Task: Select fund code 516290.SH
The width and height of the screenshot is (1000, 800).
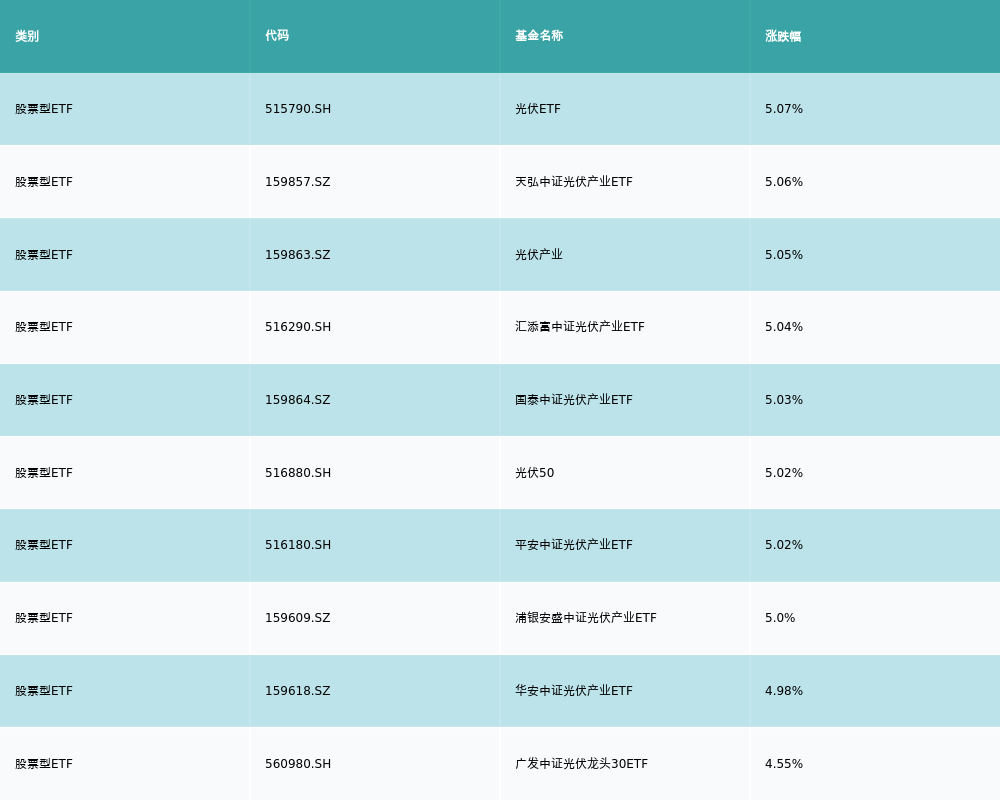Action: [x=298, y=327]
